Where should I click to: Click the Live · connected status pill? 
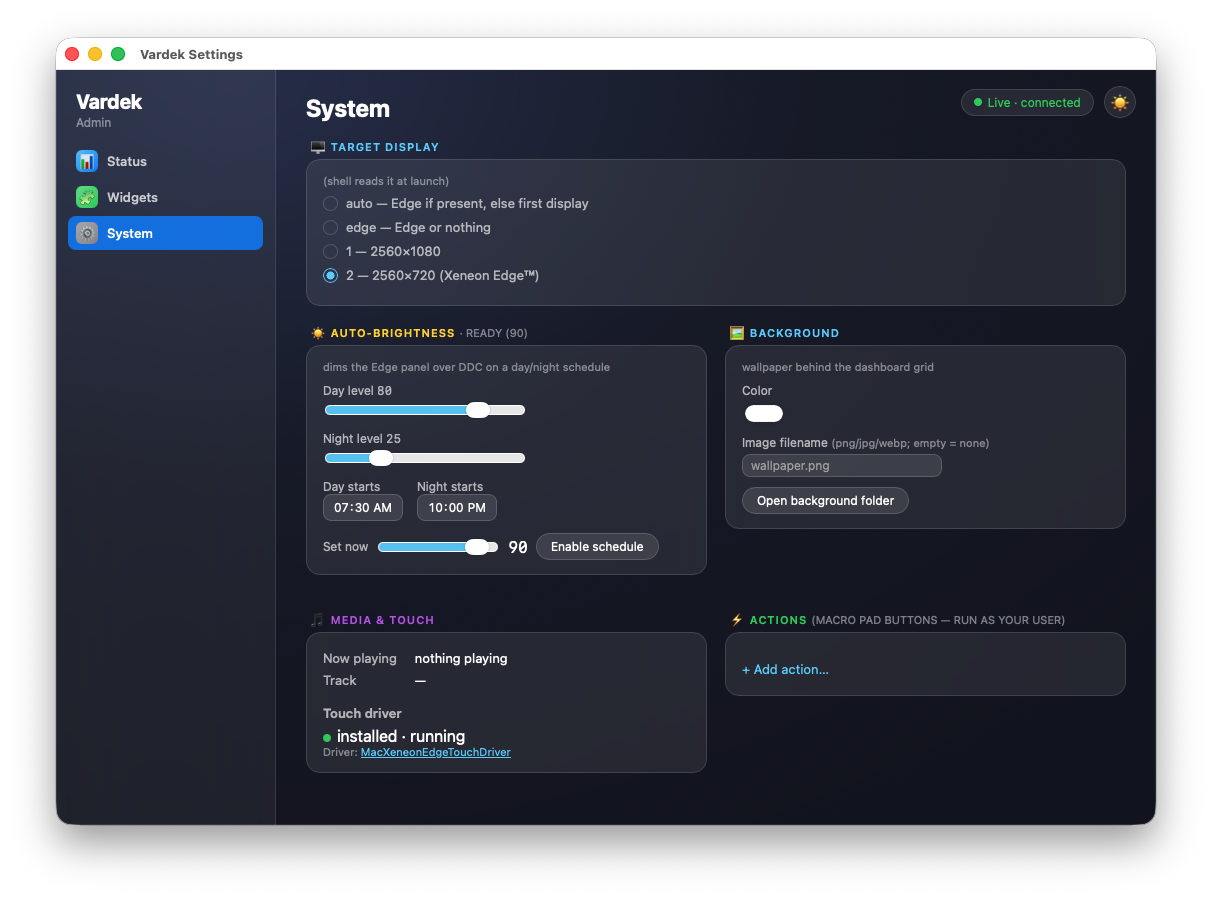(1027, 102)
